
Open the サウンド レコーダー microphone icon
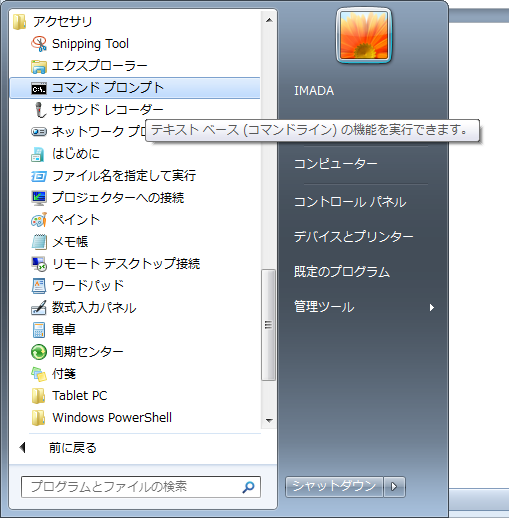pyautogui.click(x=40, y=110)
